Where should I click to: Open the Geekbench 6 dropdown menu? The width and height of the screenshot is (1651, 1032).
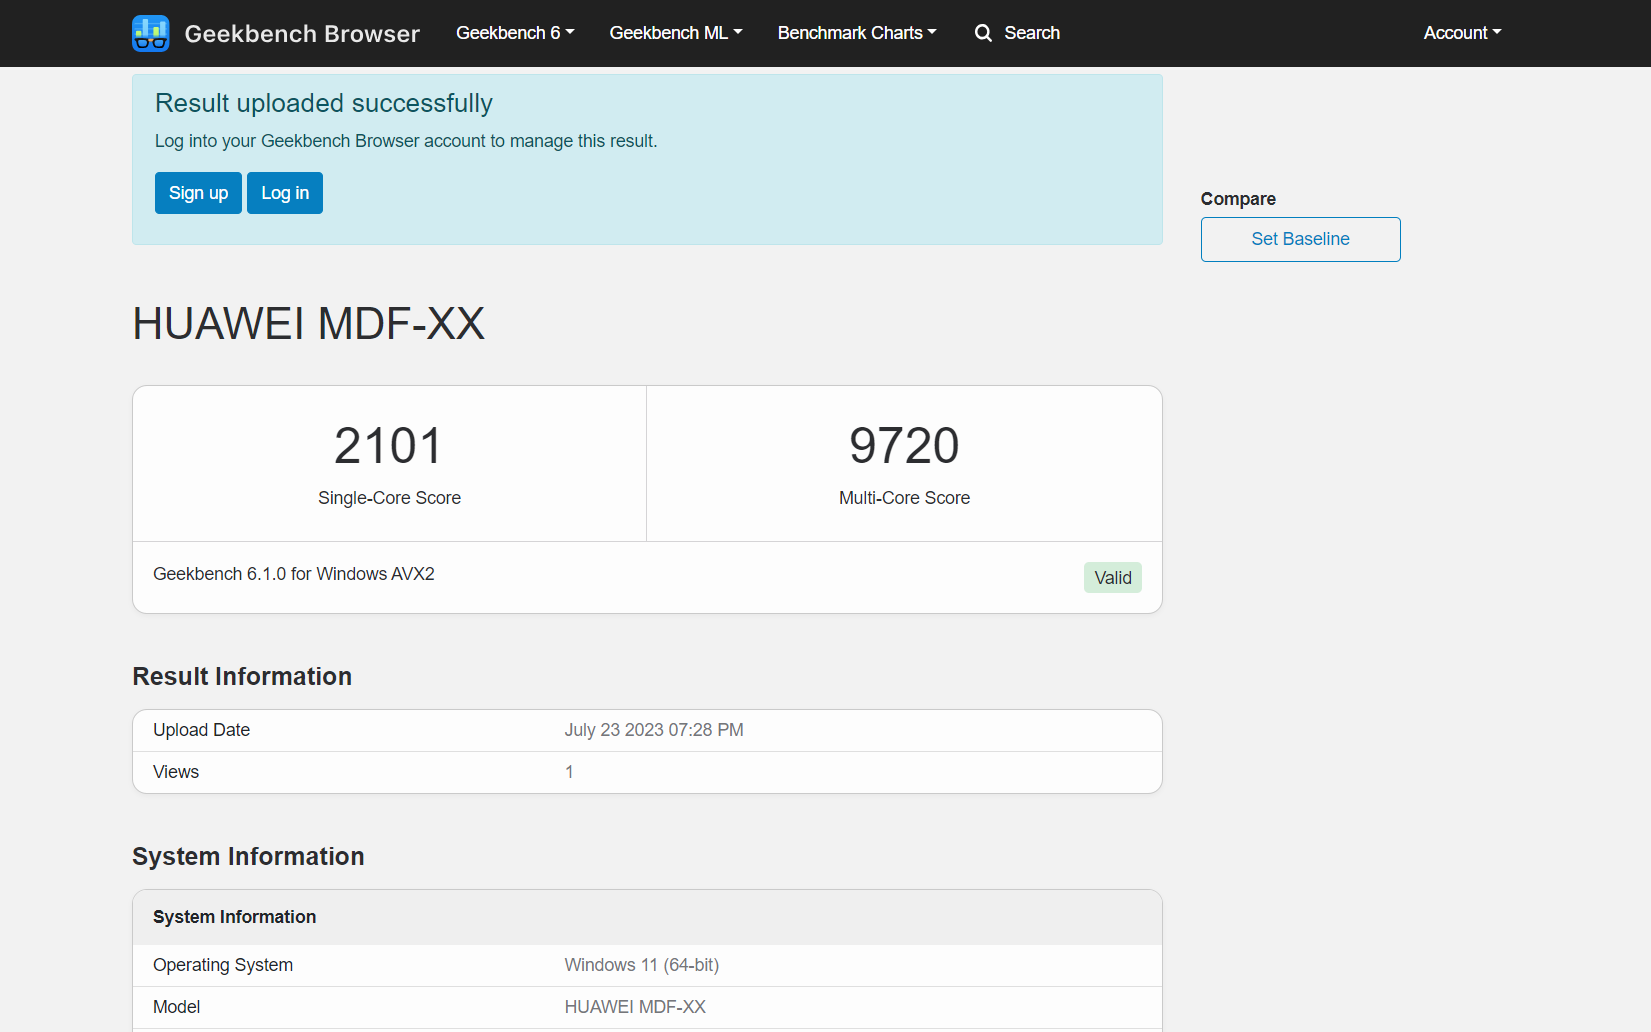pyautogui.click(x=515, y=33)
